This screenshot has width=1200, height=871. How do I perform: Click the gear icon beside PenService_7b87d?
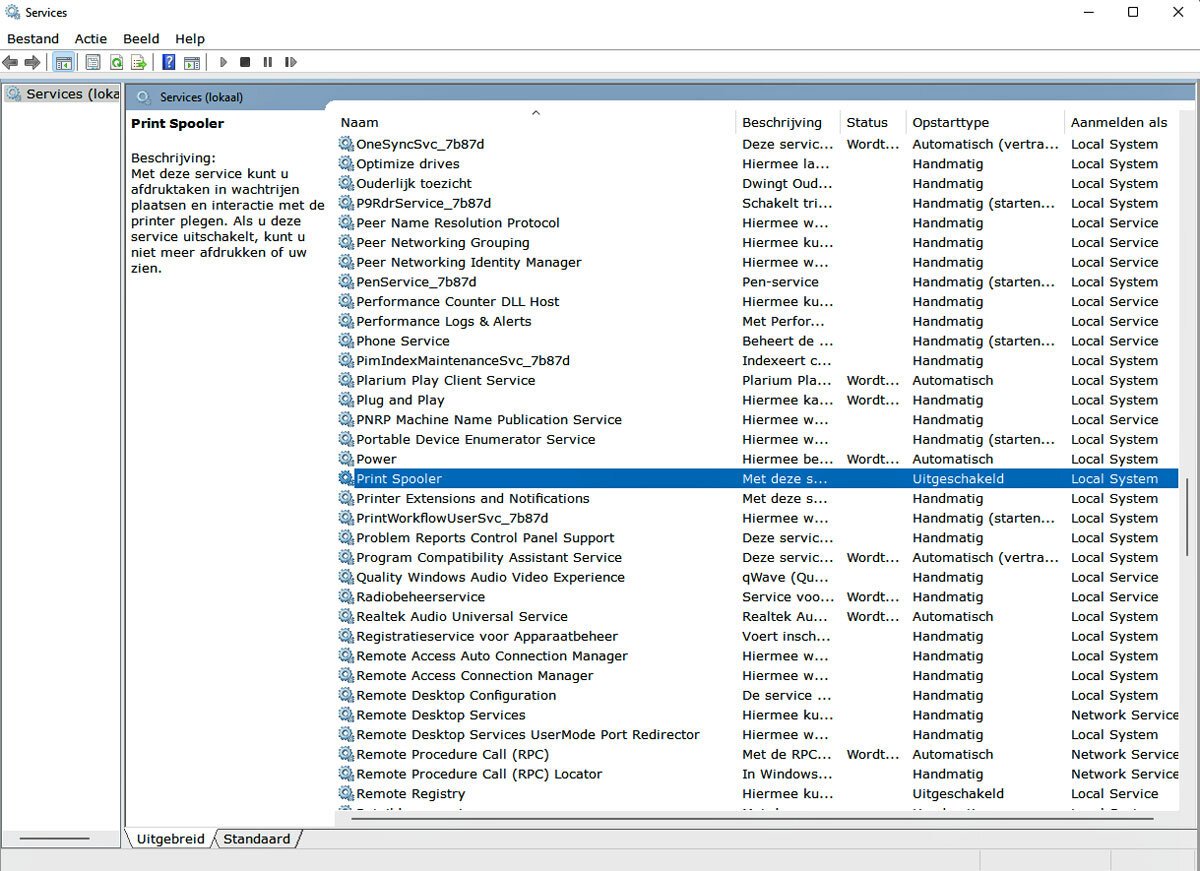pyautogui.click(x=346, y=282)
